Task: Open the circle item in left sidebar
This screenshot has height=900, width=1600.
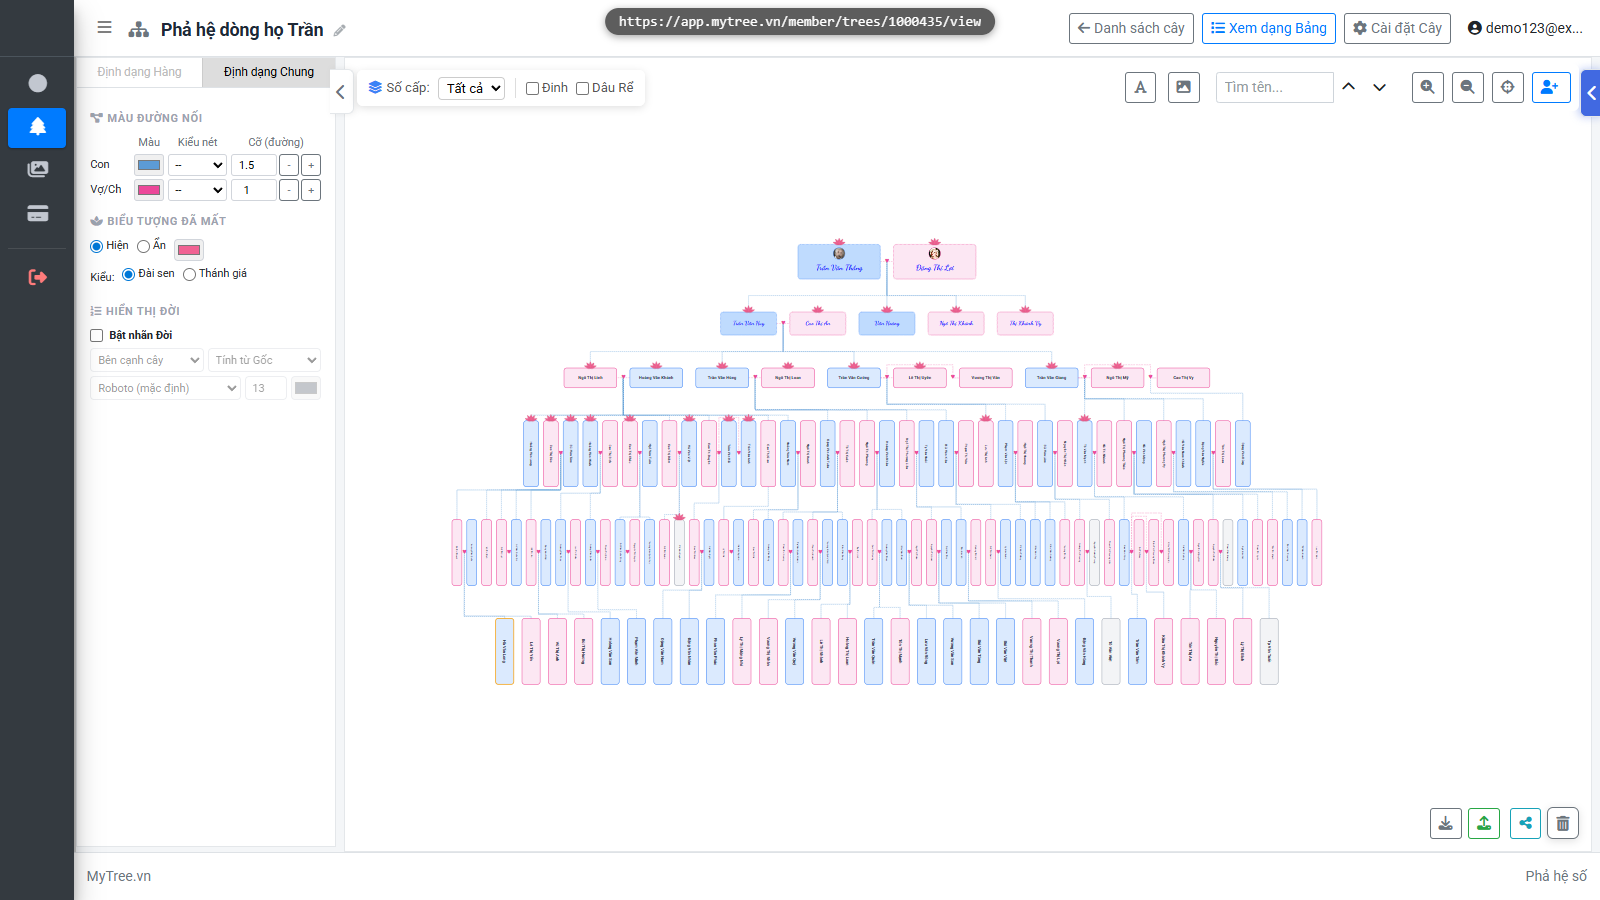Action: click(37, 83)
